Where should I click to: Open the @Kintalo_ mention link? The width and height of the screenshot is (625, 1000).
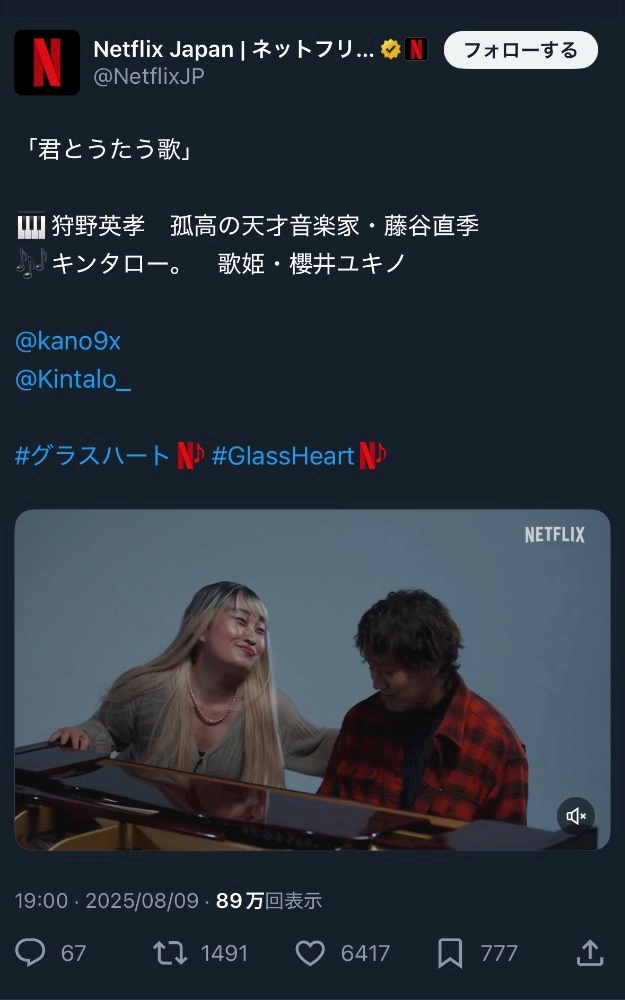click(x=73, y=379)
